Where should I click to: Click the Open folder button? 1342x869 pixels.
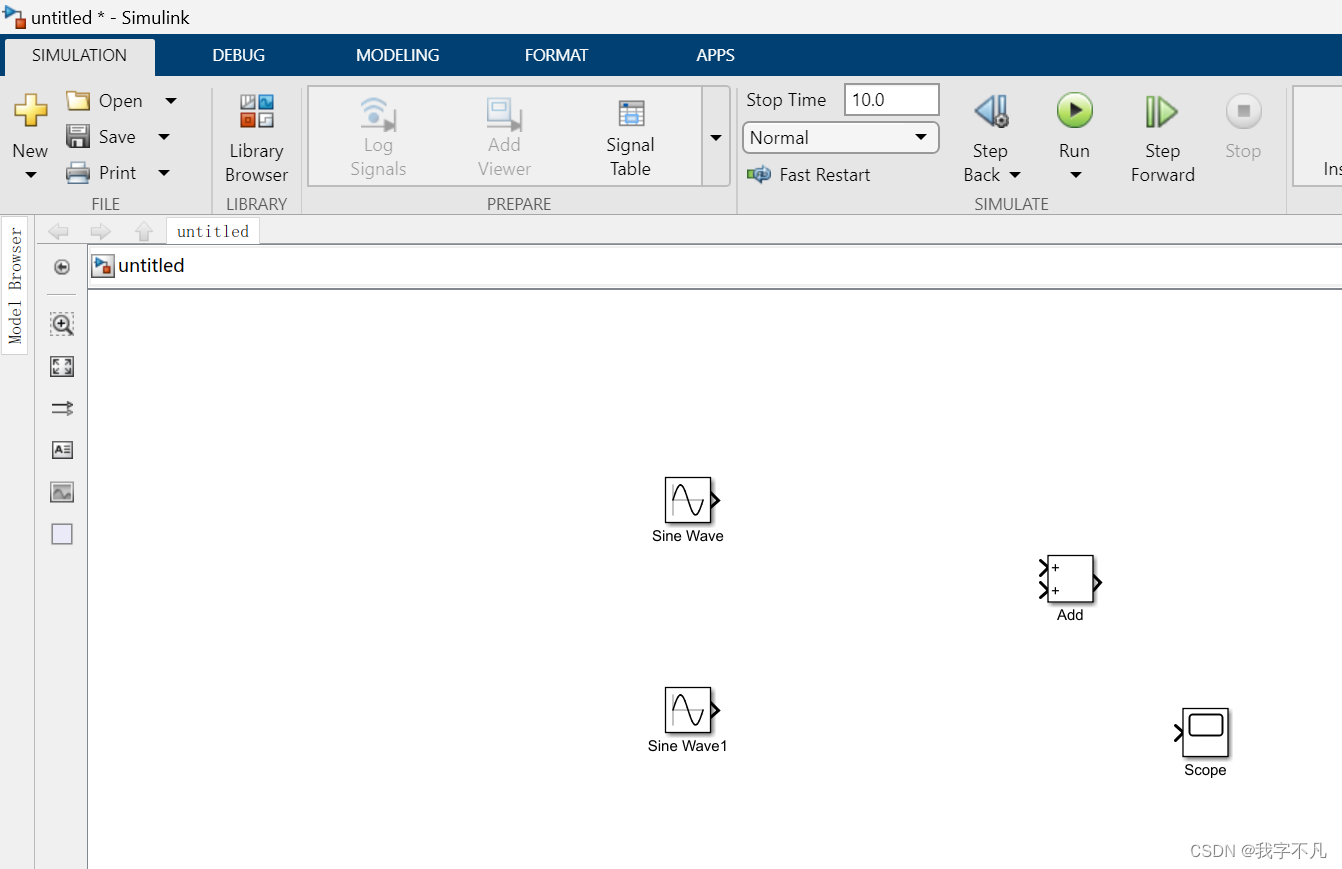[104, 101]
